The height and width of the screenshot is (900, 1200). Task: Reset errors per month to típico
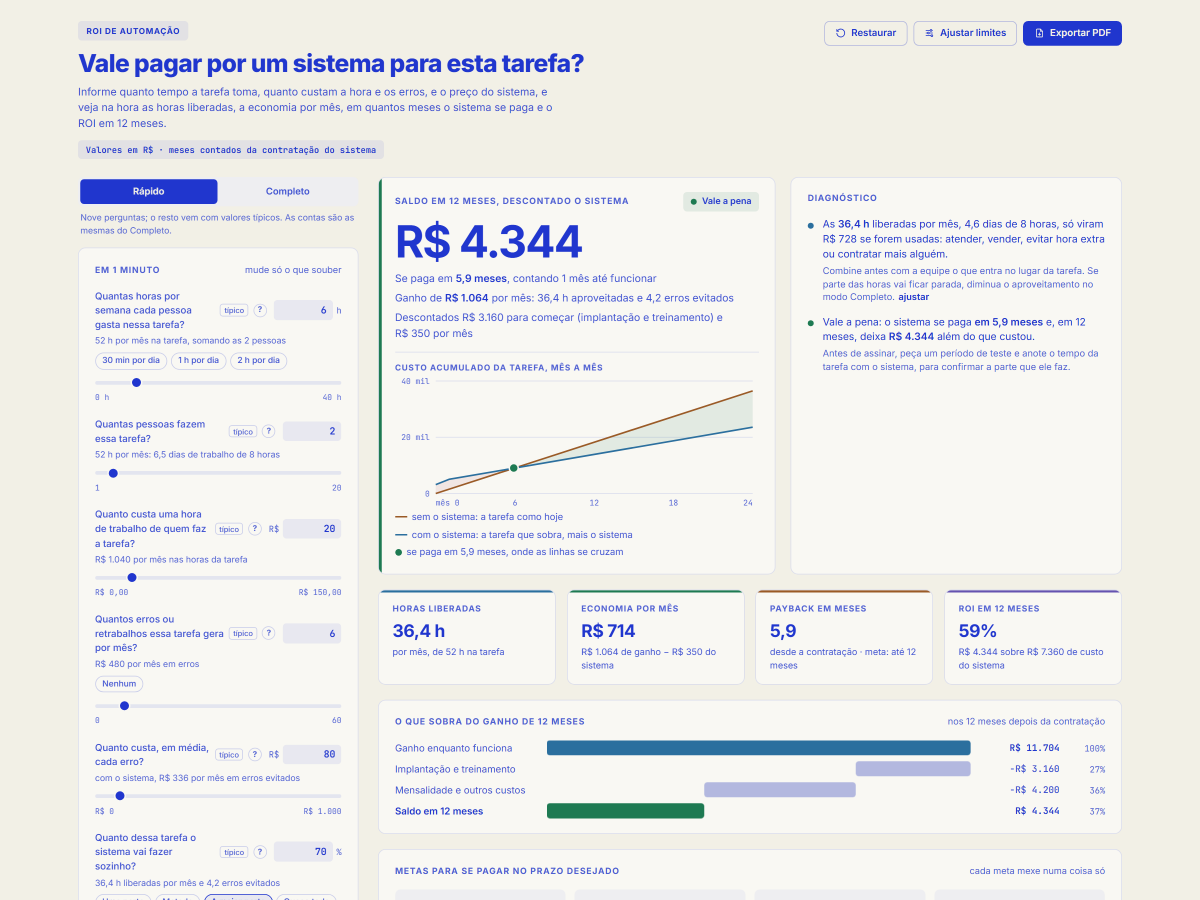242,633
